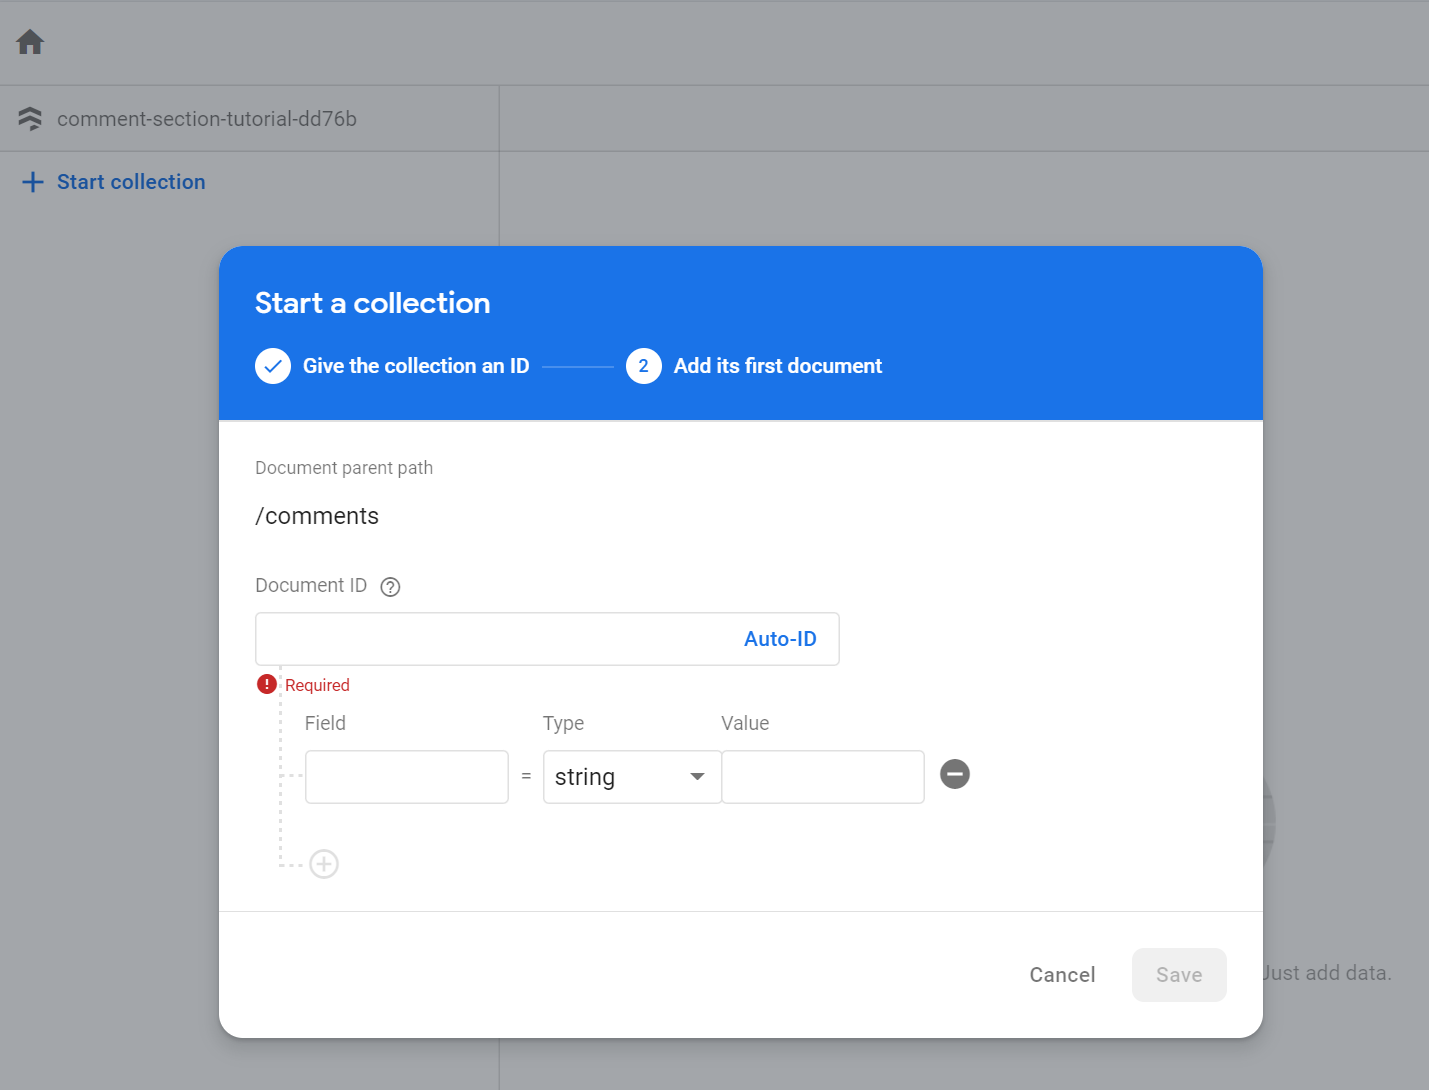Click the home icon in the top bar
The width and height of the screenshot is (1429, 1090).
click(x=29, y=41)
